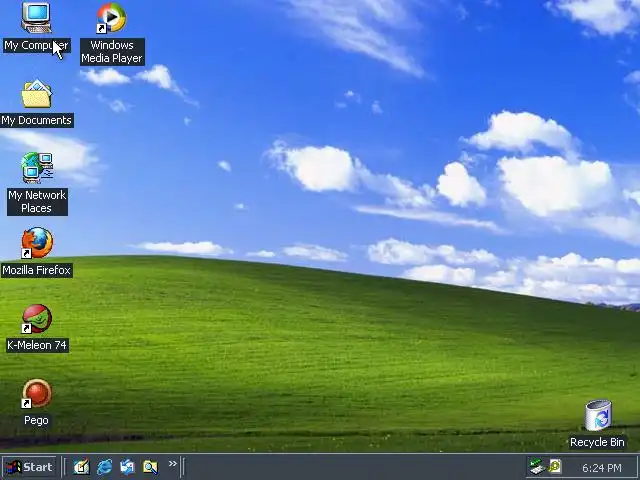Open the Start menu
The width and height of the screenshot is (640, 480).
click(x=29, y=467)
